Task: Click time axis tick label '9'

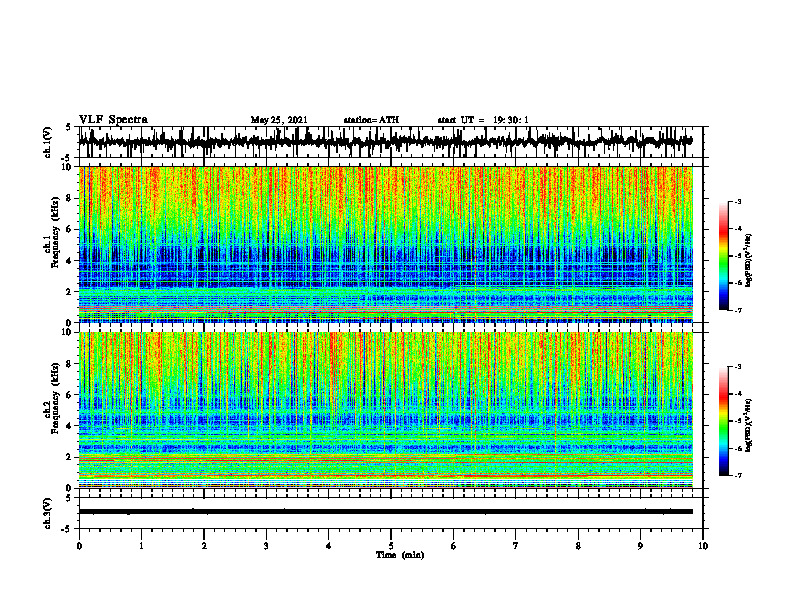Action: (640, 546)
